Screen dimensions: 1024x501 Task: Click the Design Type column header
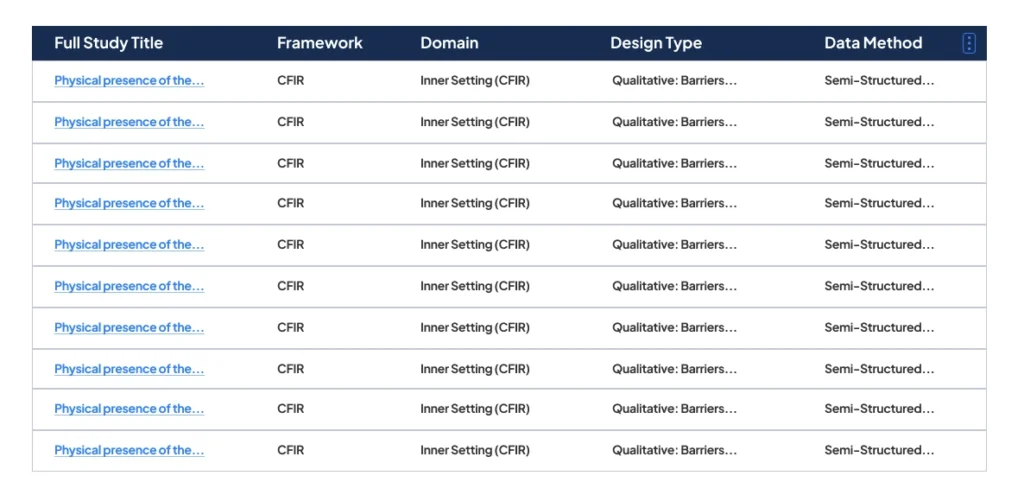[656, 43]
